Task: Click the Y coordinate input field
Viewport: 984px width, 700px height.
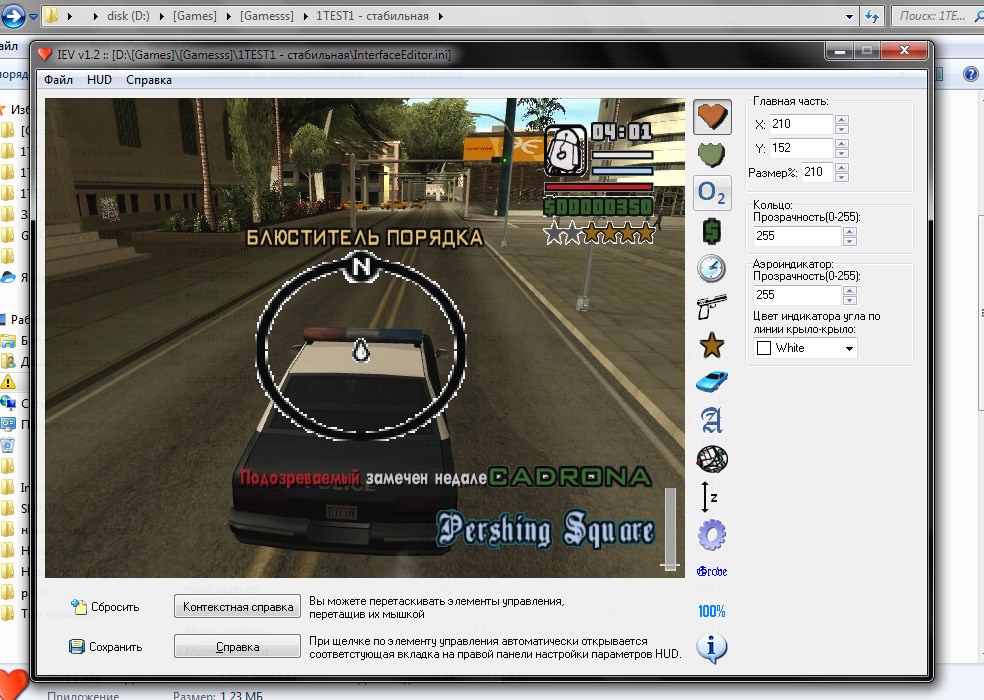Action: 801,148
